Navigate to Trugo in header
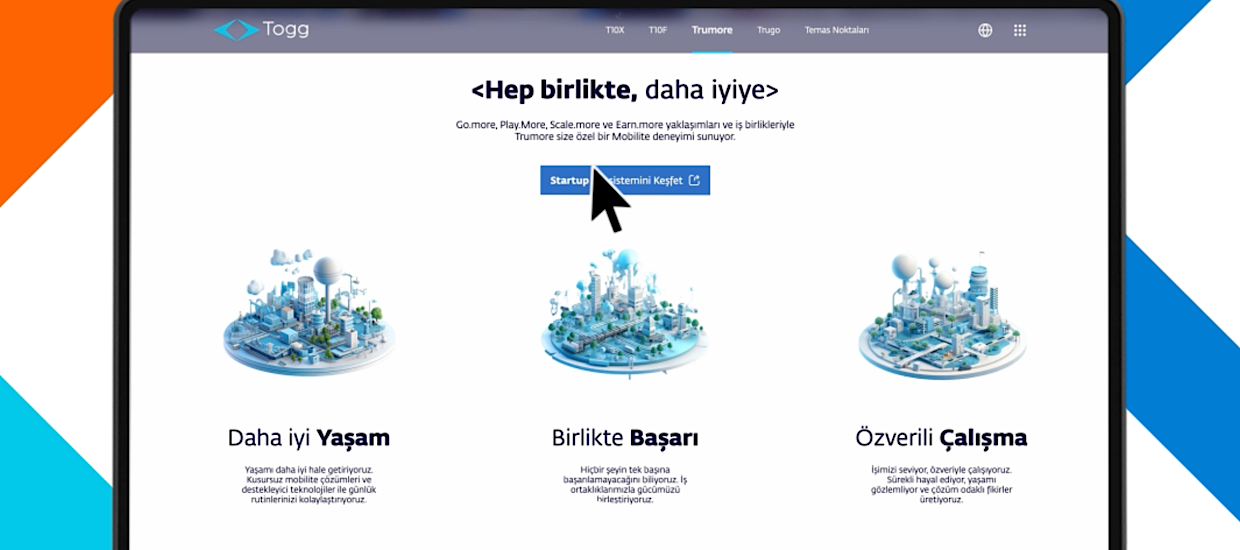The image size is (1240, 550). coord(768,30)
